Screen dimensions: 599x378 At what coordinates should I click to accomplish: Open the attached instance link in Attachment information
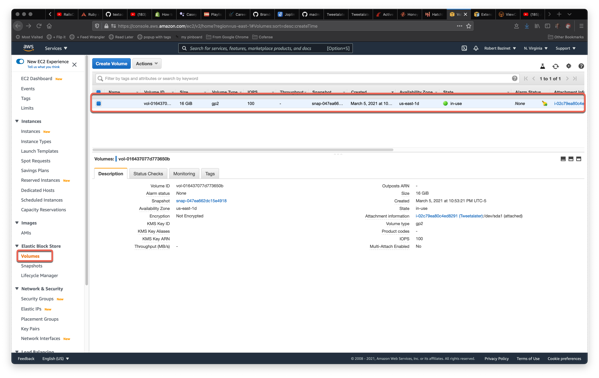click(449, 216)
